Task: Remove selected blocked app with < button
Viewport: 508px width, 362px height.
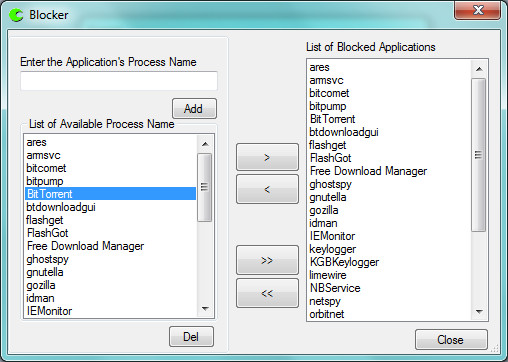Action: tap(267, 189)
